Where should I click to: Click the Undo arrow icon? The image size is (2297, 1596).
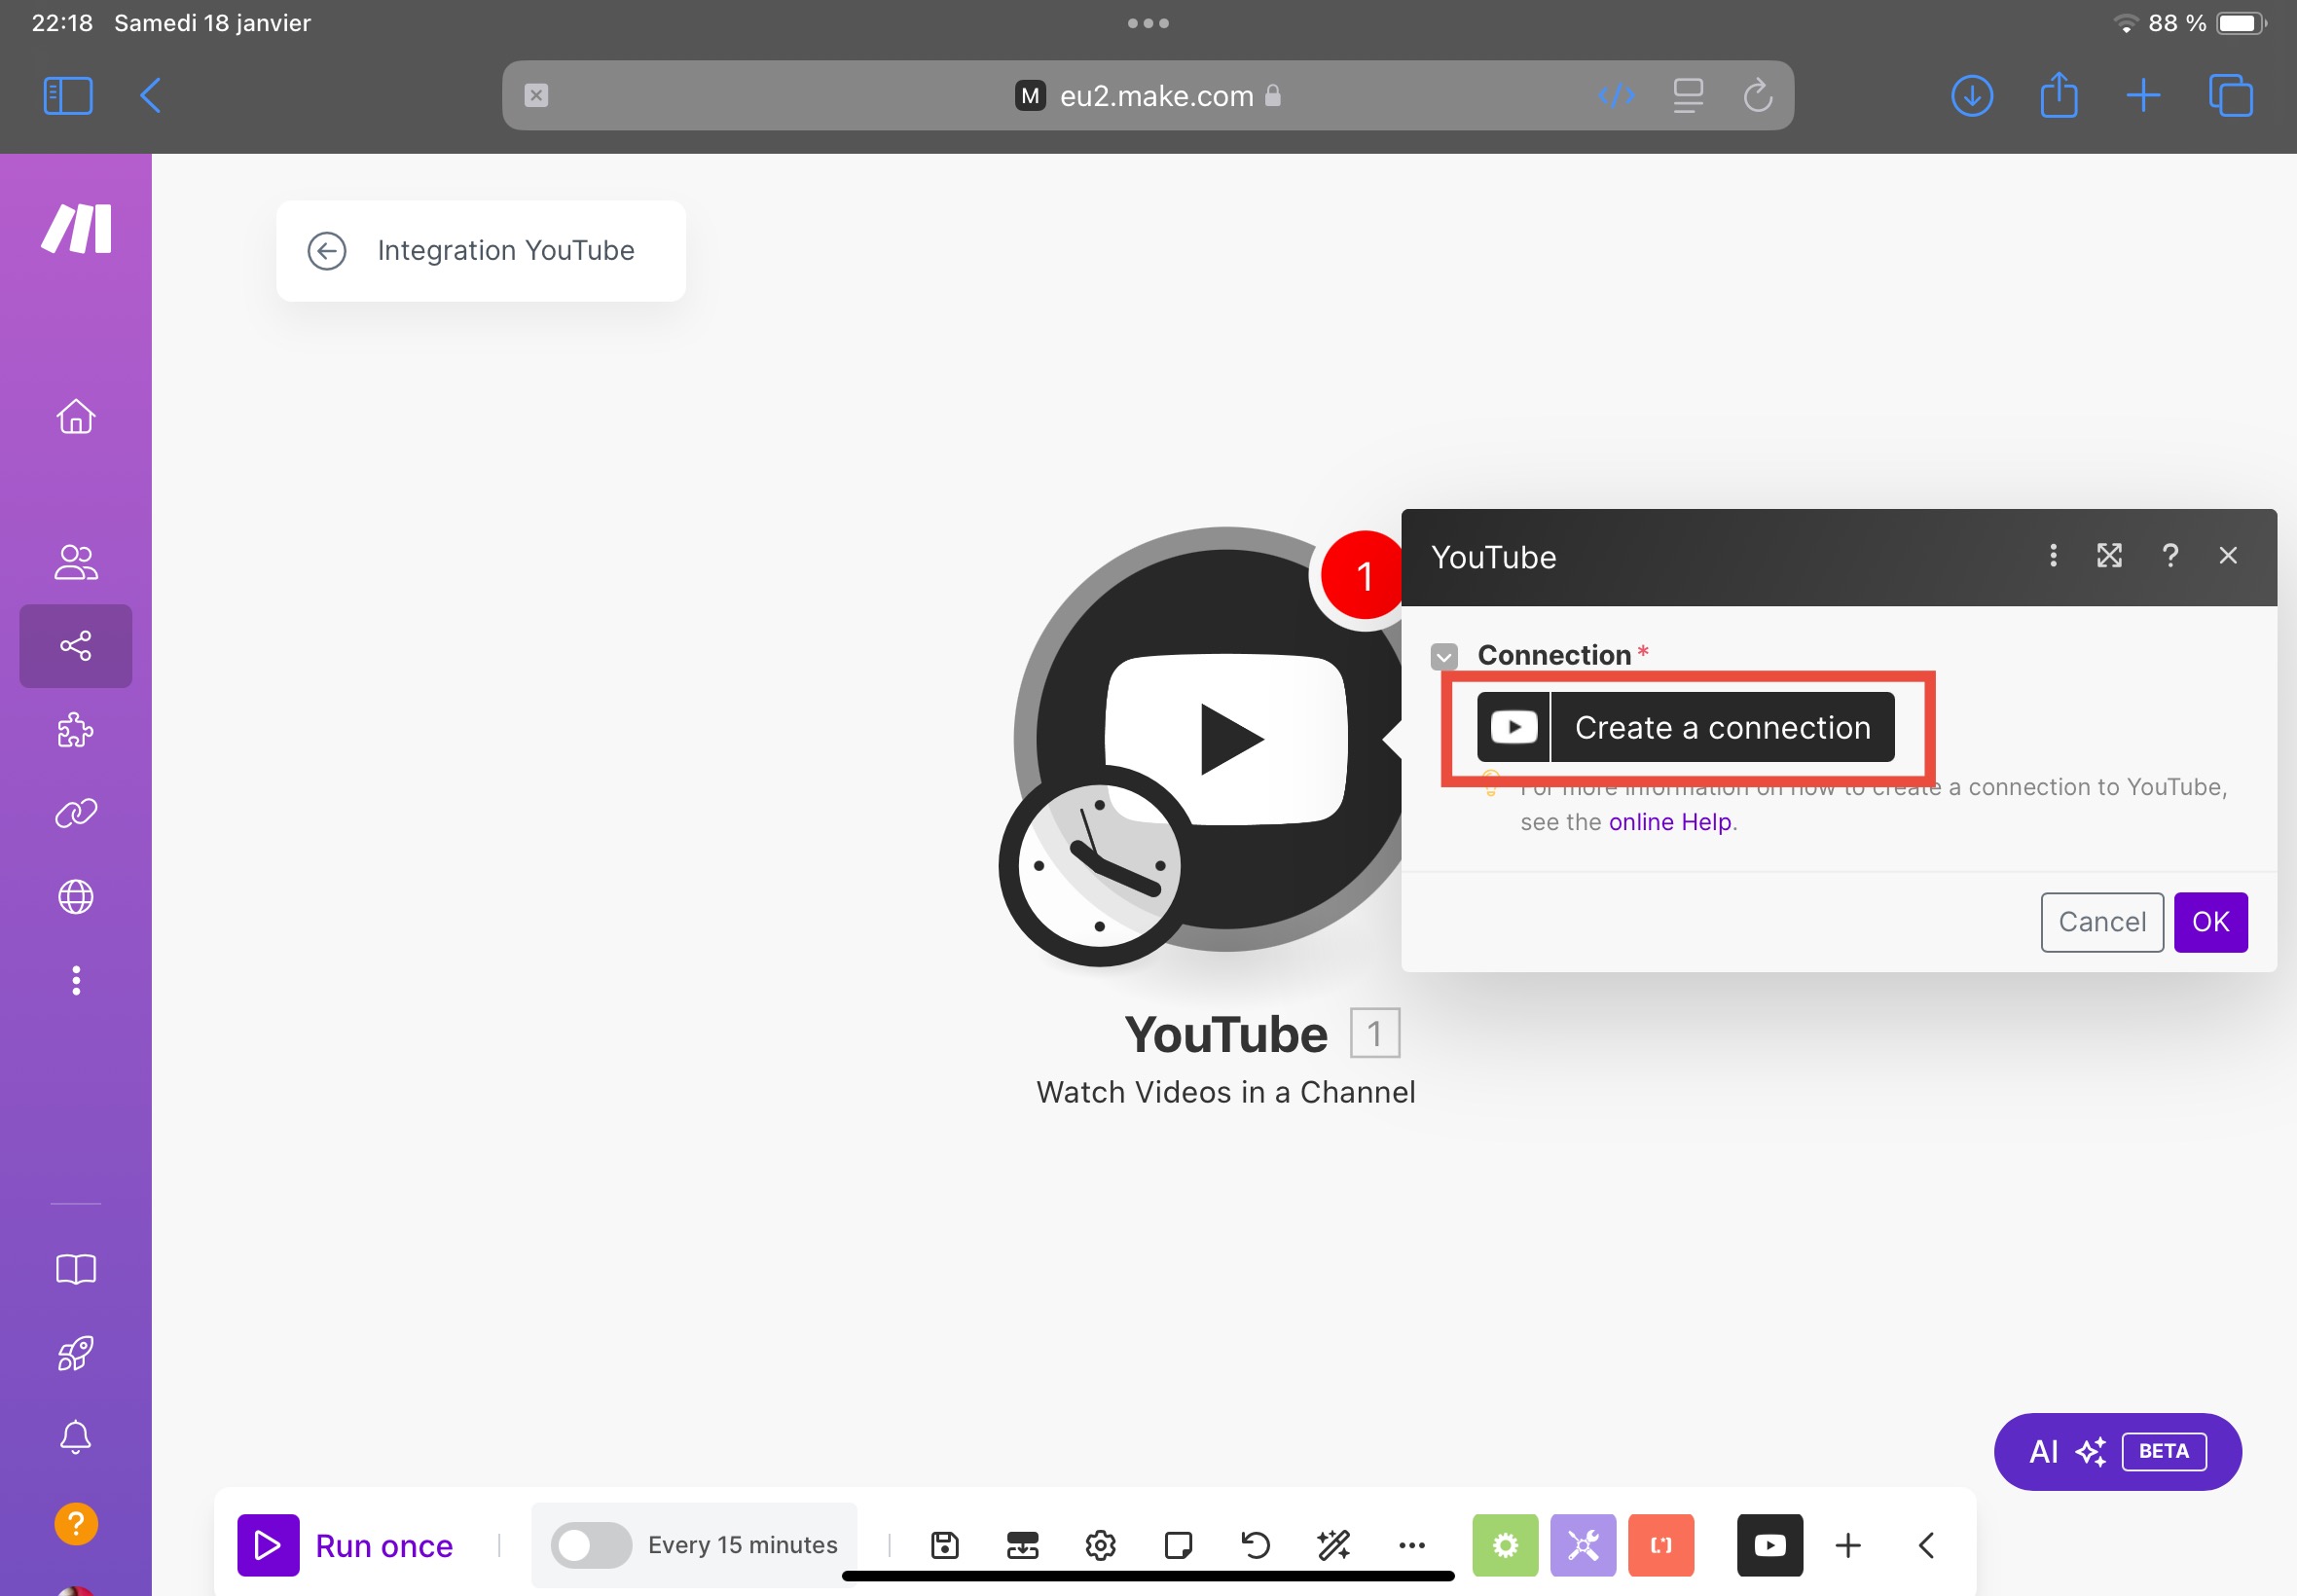tap(1256, 1545)
